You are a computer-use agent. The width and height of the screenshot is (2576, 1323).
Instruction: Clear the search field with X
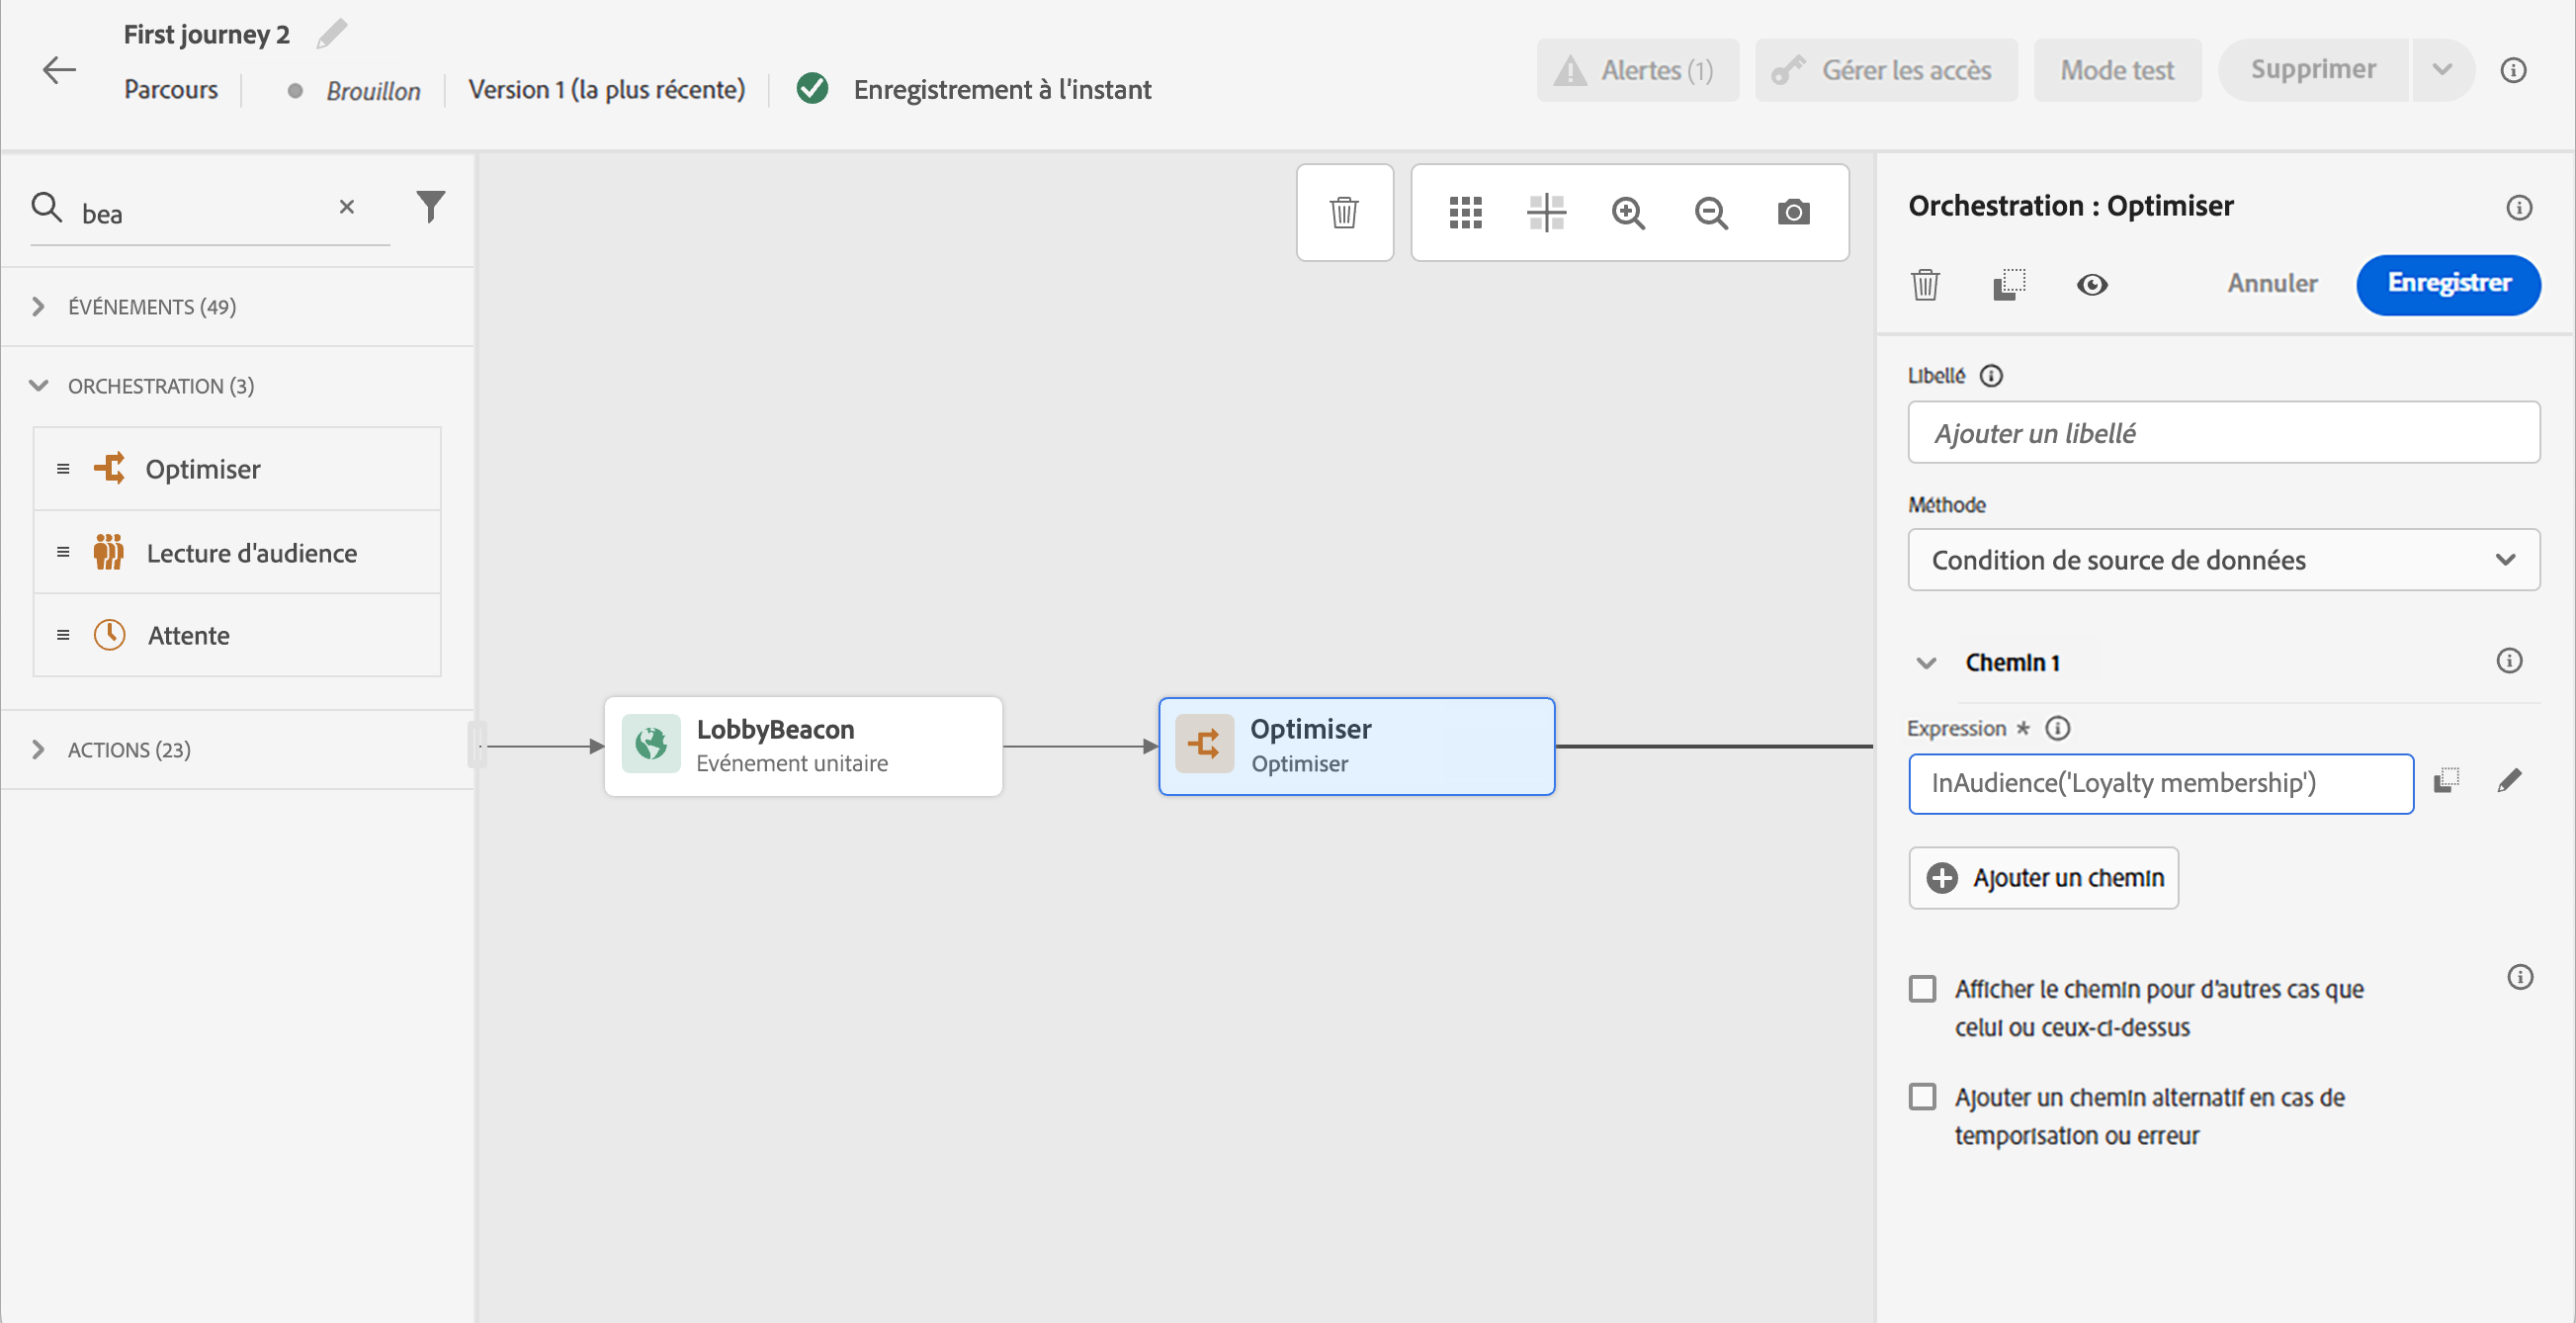coord(347,207)
